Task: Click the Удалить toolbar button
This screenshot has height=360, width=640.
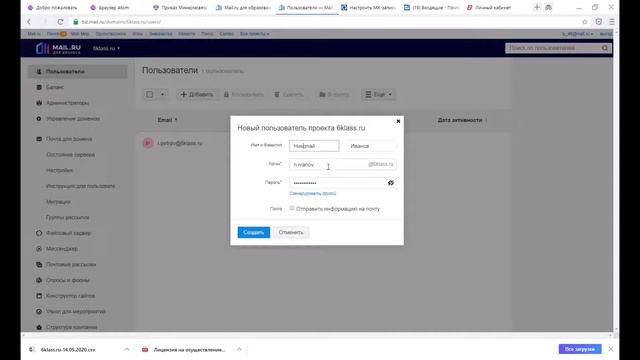Action: pyautogui.click(x=289, y=94)
